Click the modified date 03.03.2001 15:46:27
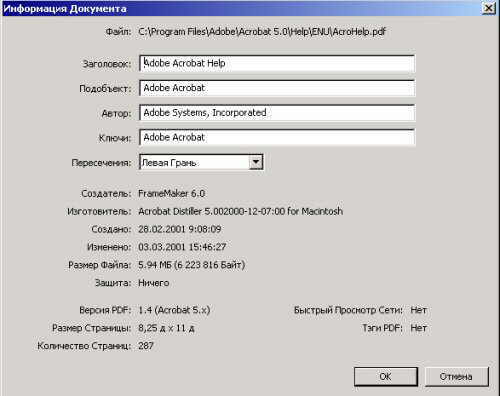Screen dimensions: 500x396 pos(182,247)
